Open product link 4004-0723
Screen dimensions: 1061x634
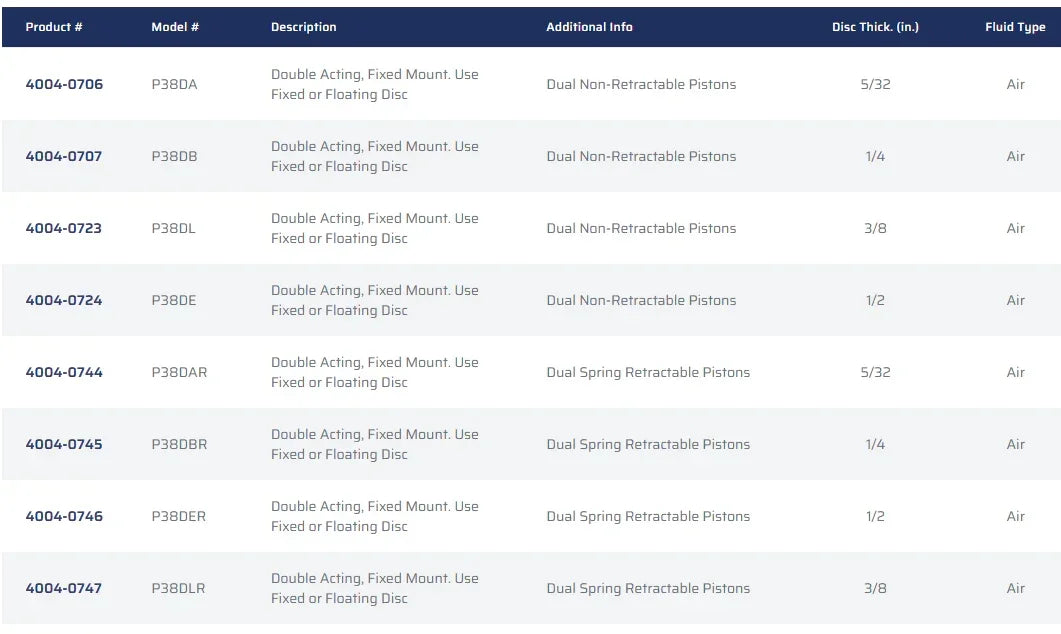click(x=64, y=228)
